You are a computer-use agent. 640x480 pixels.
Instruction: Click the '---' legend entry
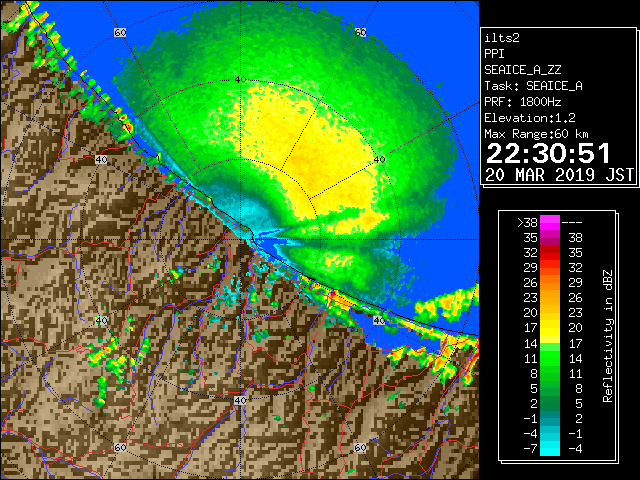pyautogui.click(x=572, y=222)
